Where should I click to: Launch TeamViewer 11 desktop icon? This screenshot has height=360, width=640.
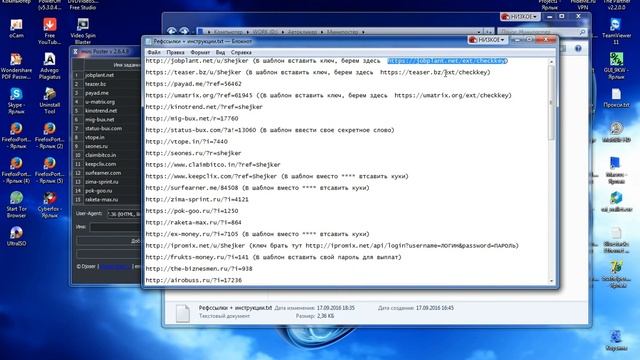[x=616, y=31]
